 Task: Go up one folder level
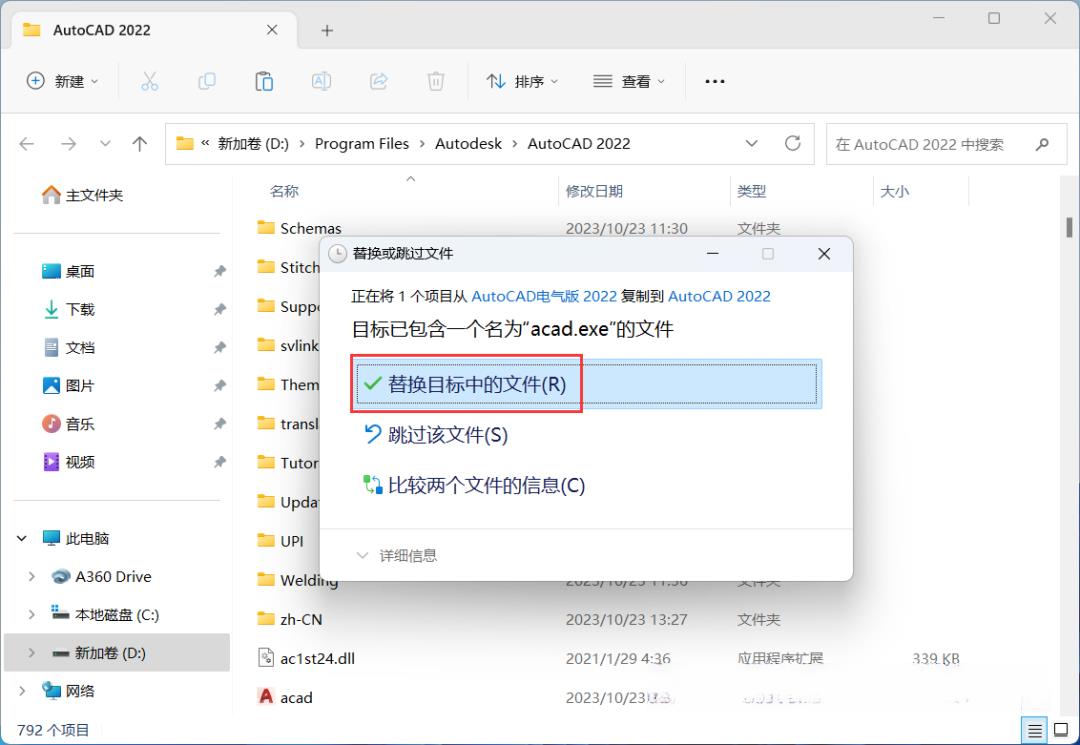coord(140,144)
